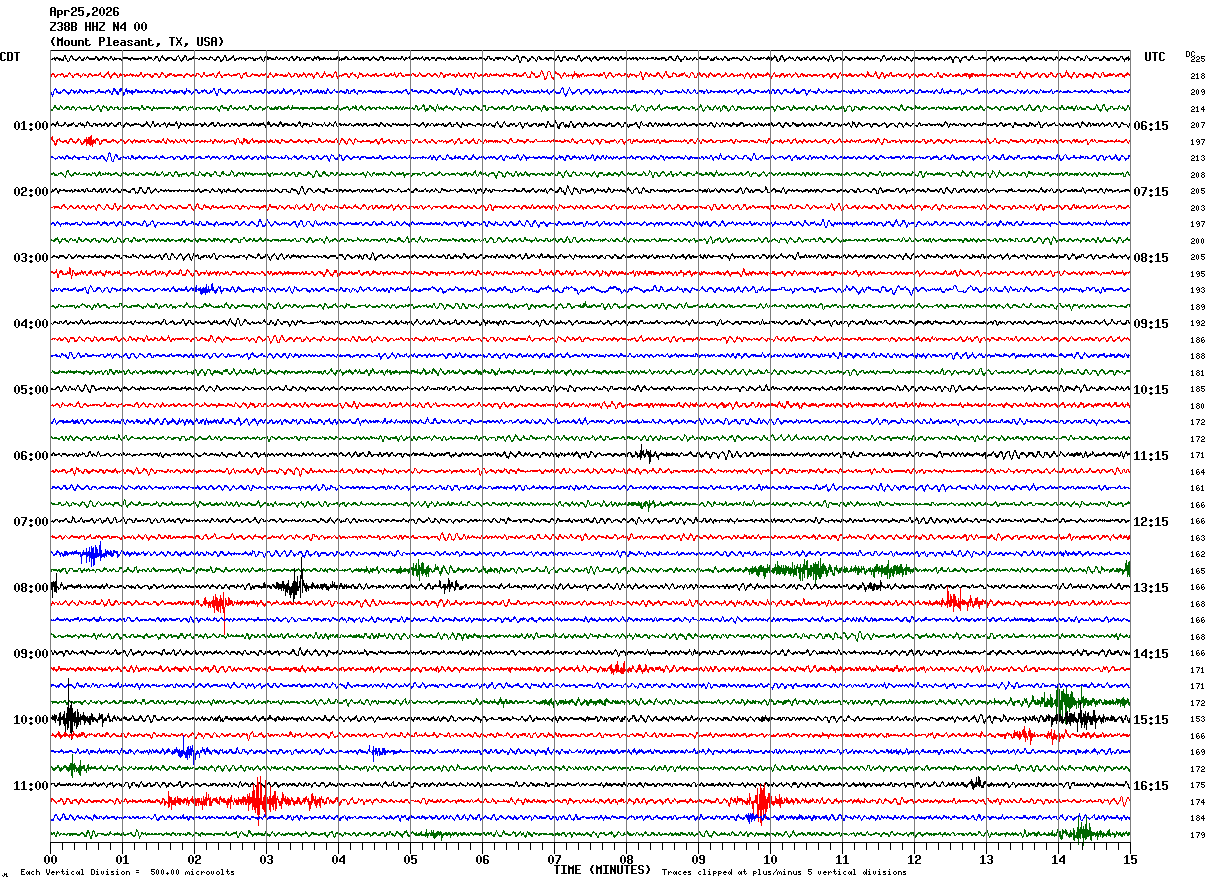Pick minute tick 09 on bottom axis
This screenshot has width=1210, height=886.
pos(698,859)
